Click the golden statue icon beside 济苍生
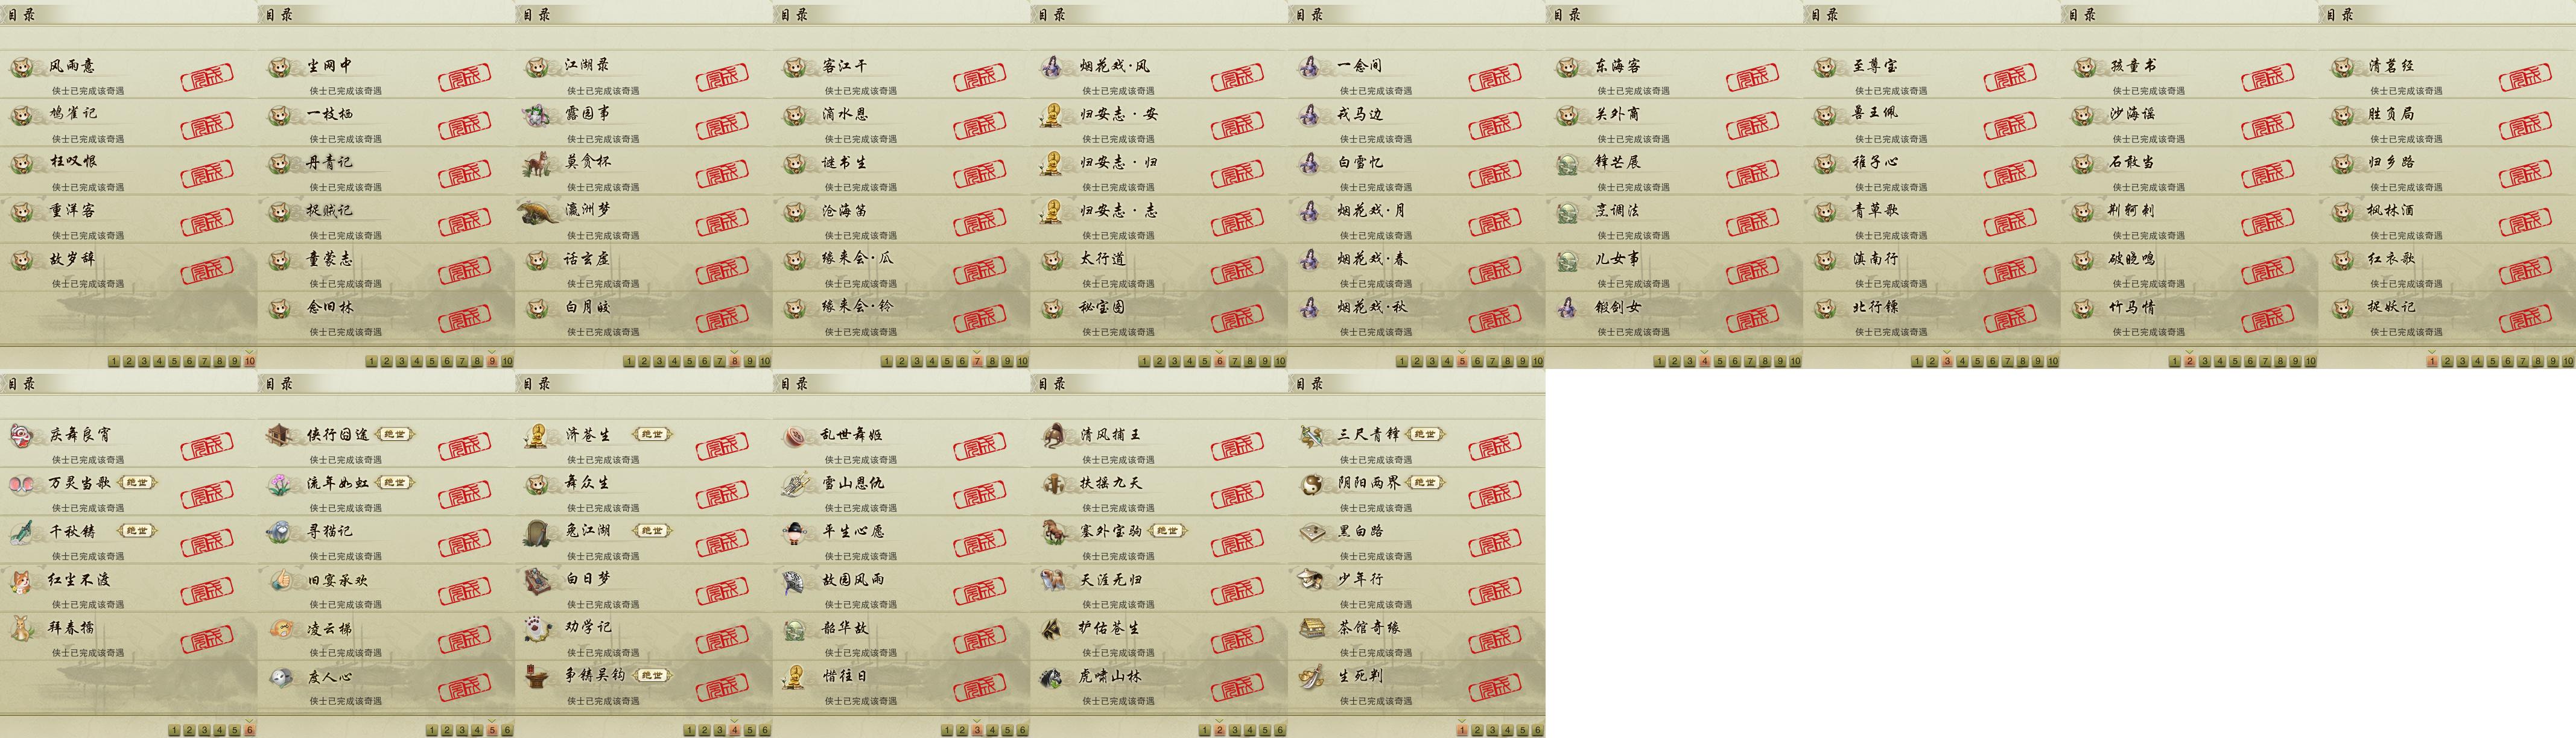The height and width of the screenshot is (738, 2576). point(538,436)
